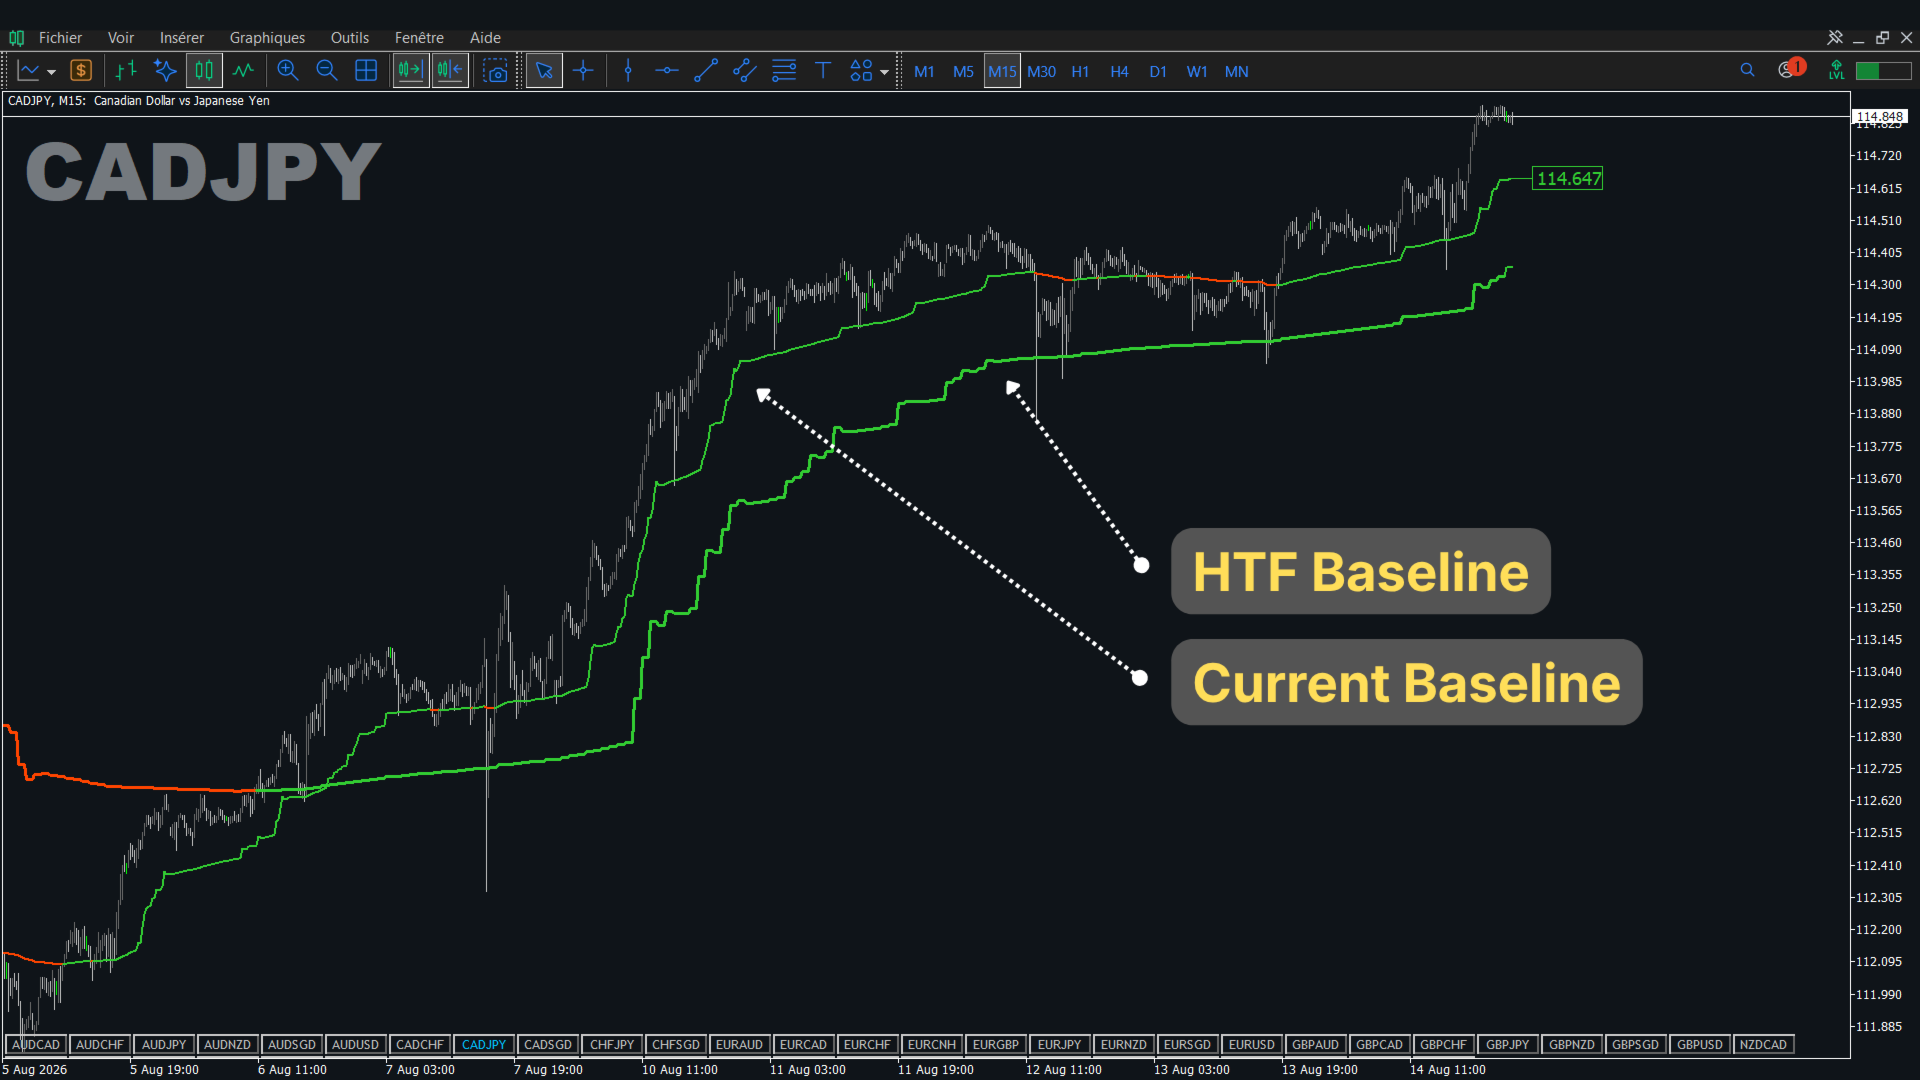Image resolution: width=1920 pixels, height=1080 pixels.
Task: Switch to the H4 timeframe
Action: [x=1119, y=72]
